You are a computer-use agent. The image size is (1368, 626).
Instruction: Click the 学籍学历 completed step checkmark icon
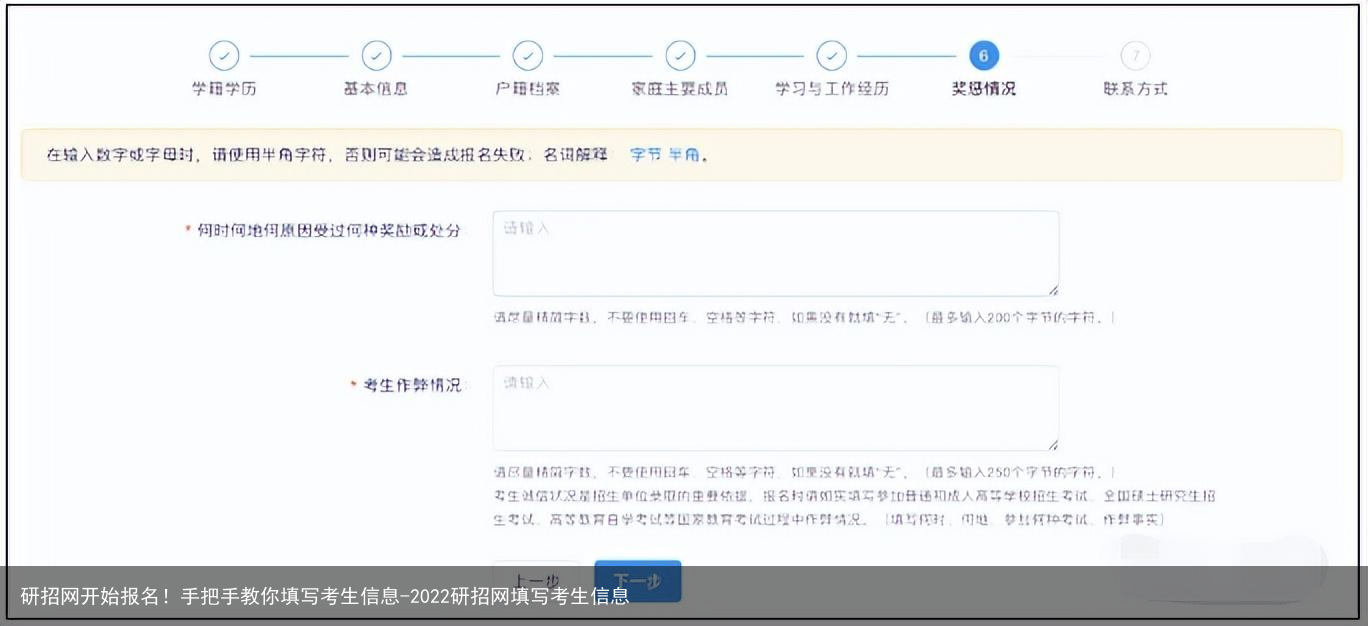224,56
